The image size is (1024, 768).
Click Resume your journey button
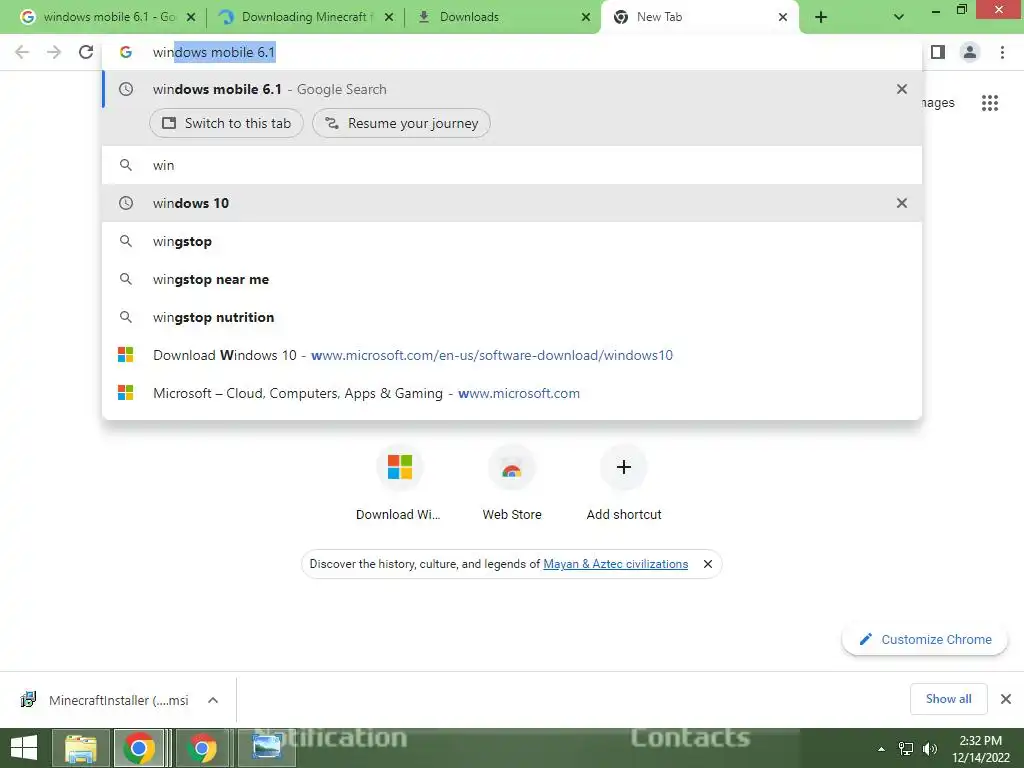401,123
